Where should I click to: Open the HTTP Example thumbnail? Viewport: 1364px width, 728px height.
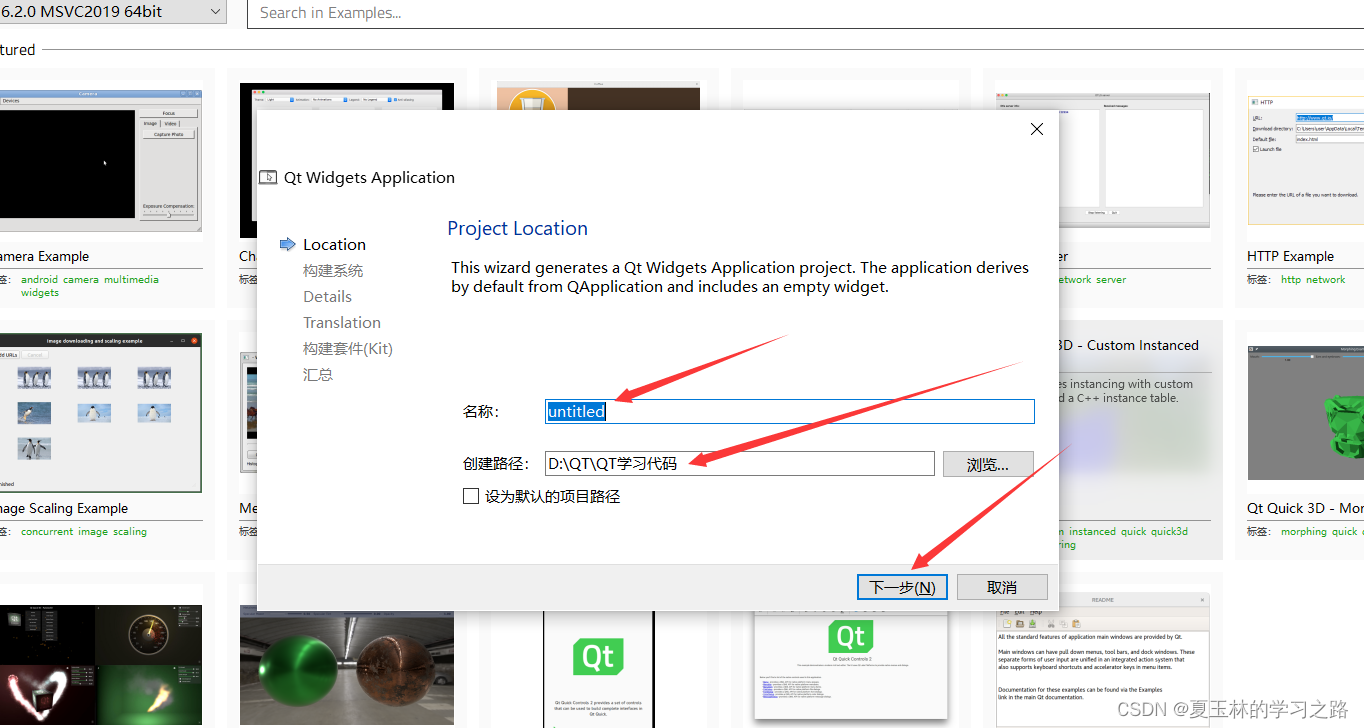(x=1305, y=160)
